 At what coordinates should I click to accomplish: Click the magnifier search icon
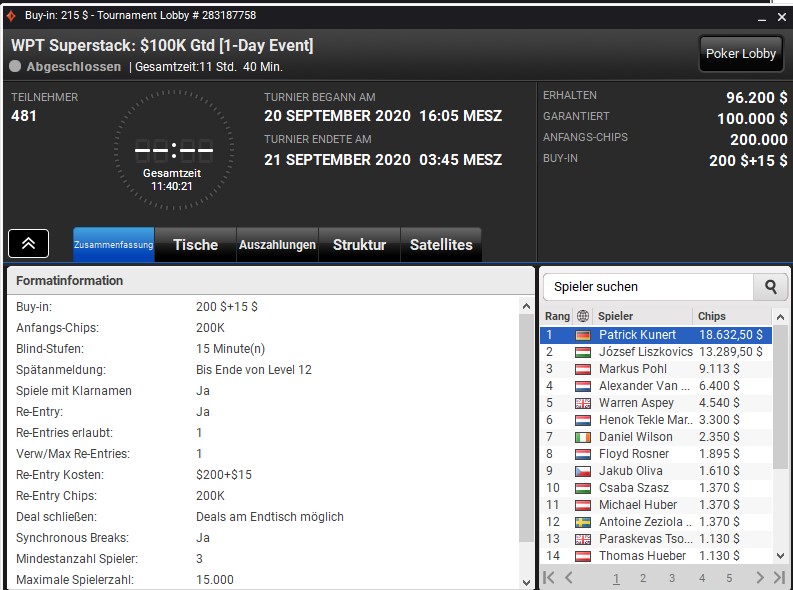770,287
